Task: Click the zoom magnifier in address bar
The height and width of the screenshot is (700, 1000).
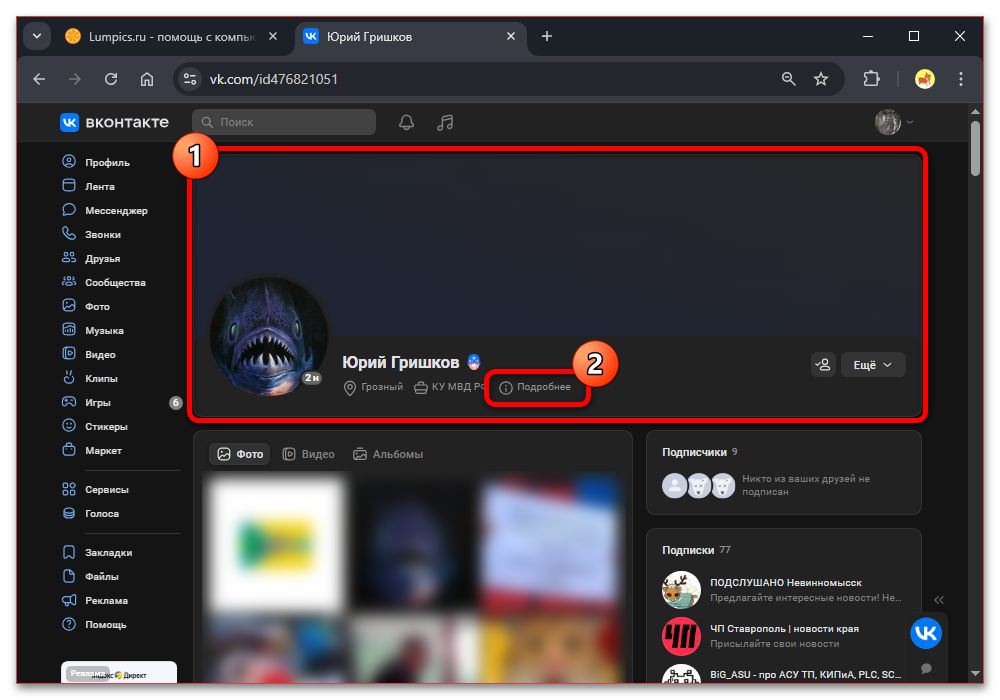Action: click(788, 79)
